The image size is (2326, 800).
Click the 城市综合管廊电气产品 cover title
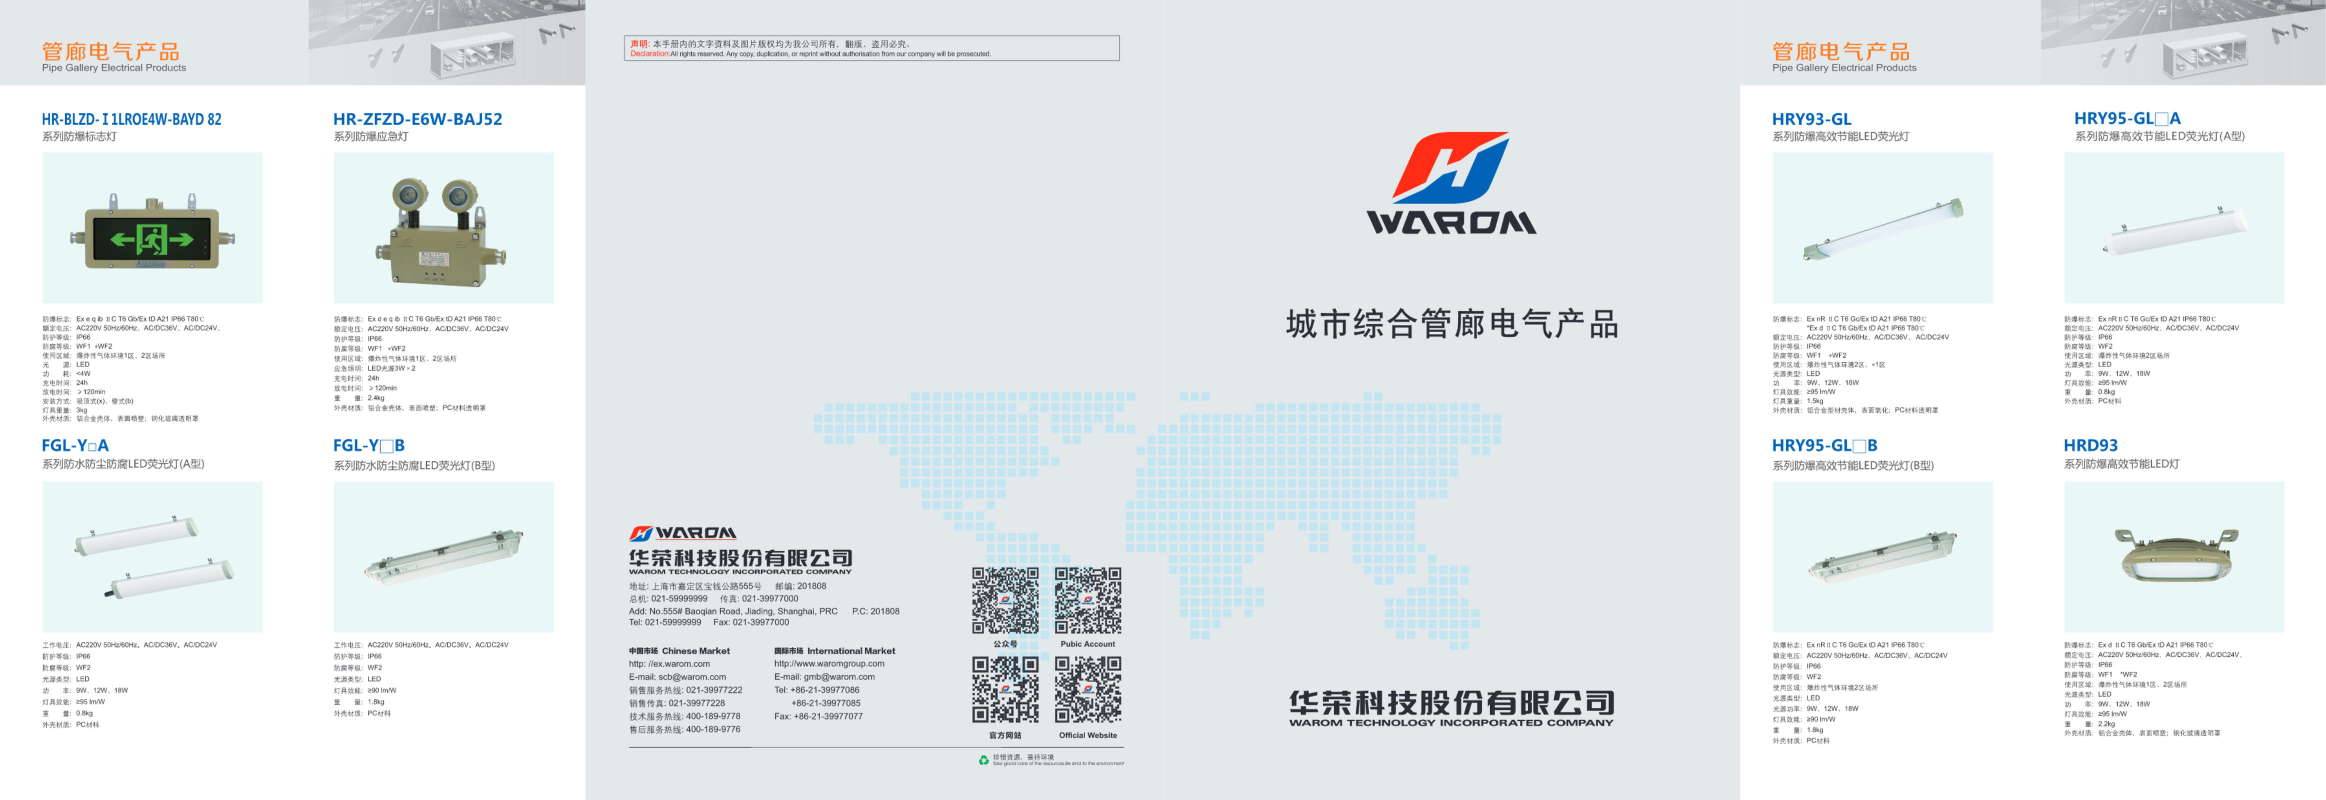click(1451, 324)
